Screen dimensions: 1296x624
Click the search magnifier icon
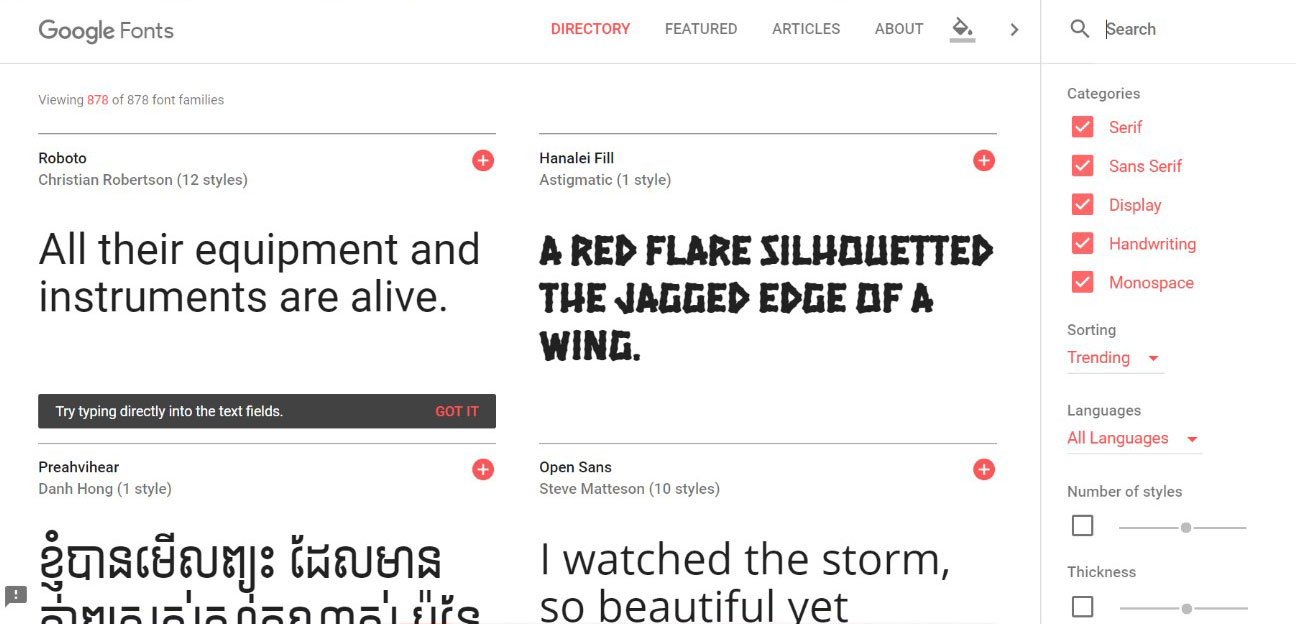point(1079,29)
